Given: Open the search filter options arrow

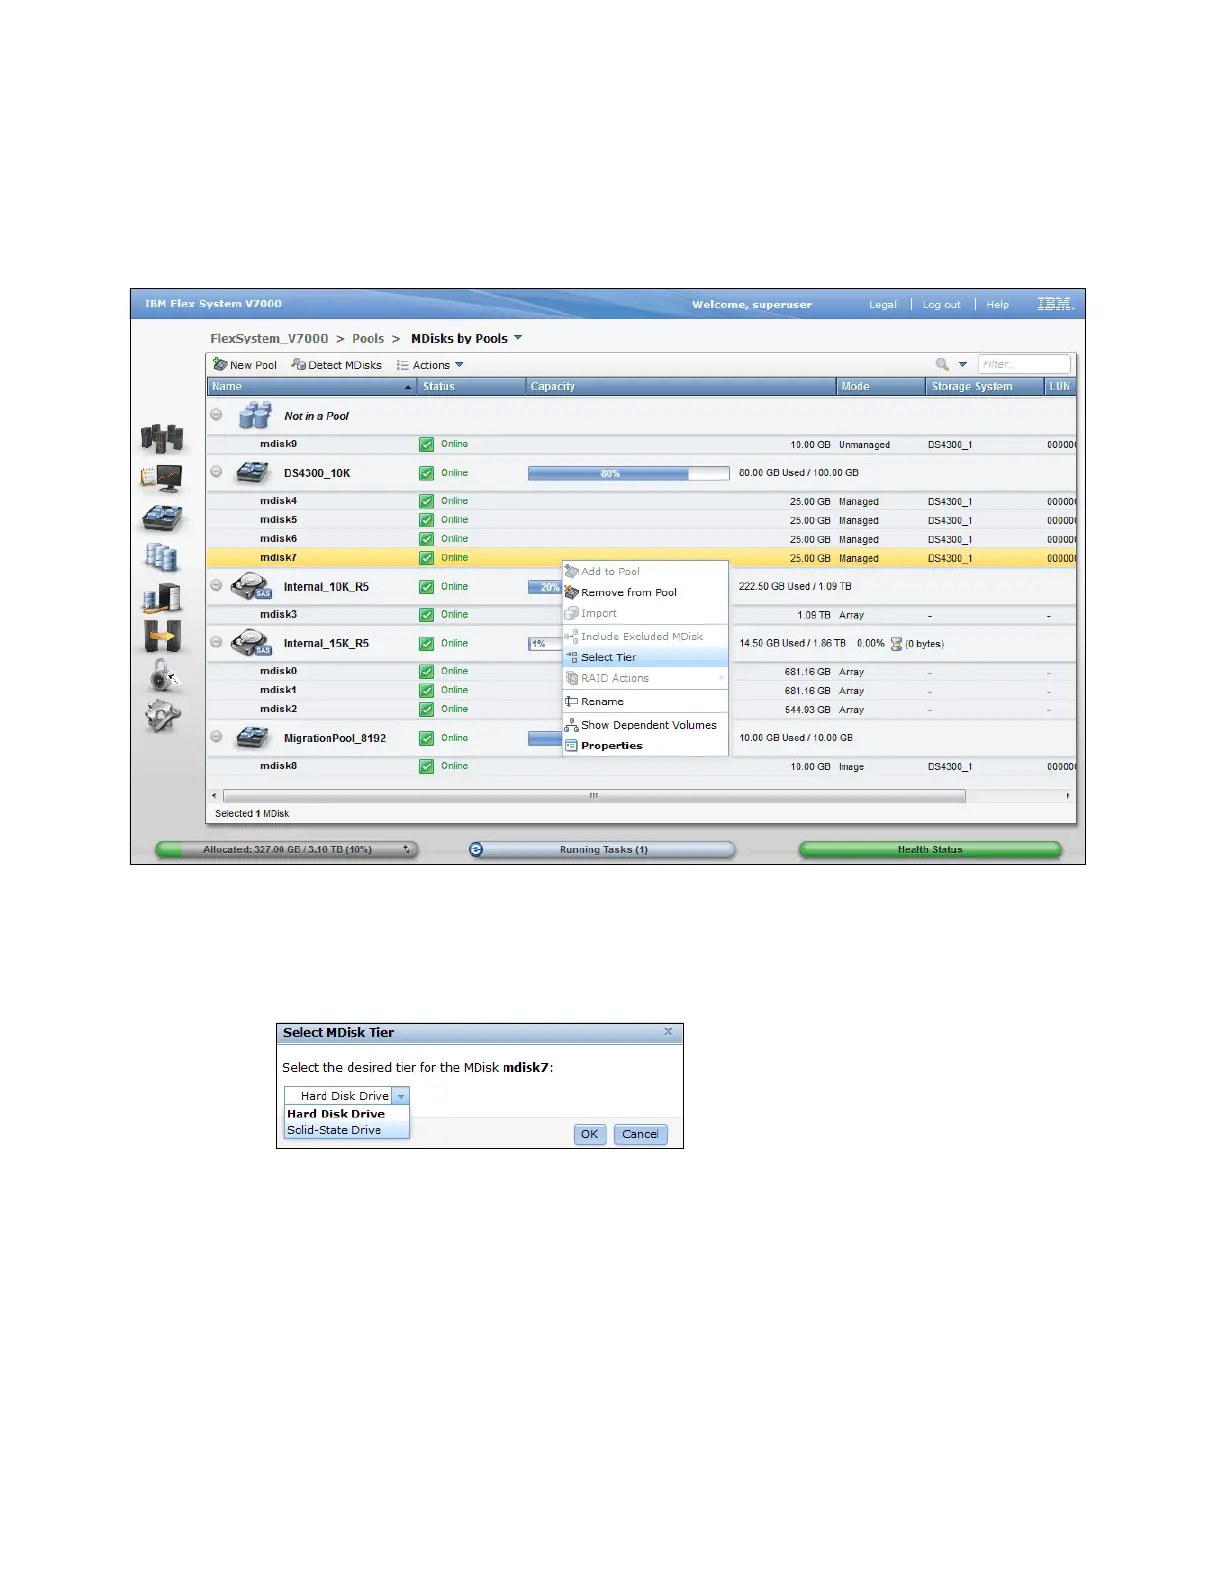Looking at the screenshot, I should coord(963,365).
